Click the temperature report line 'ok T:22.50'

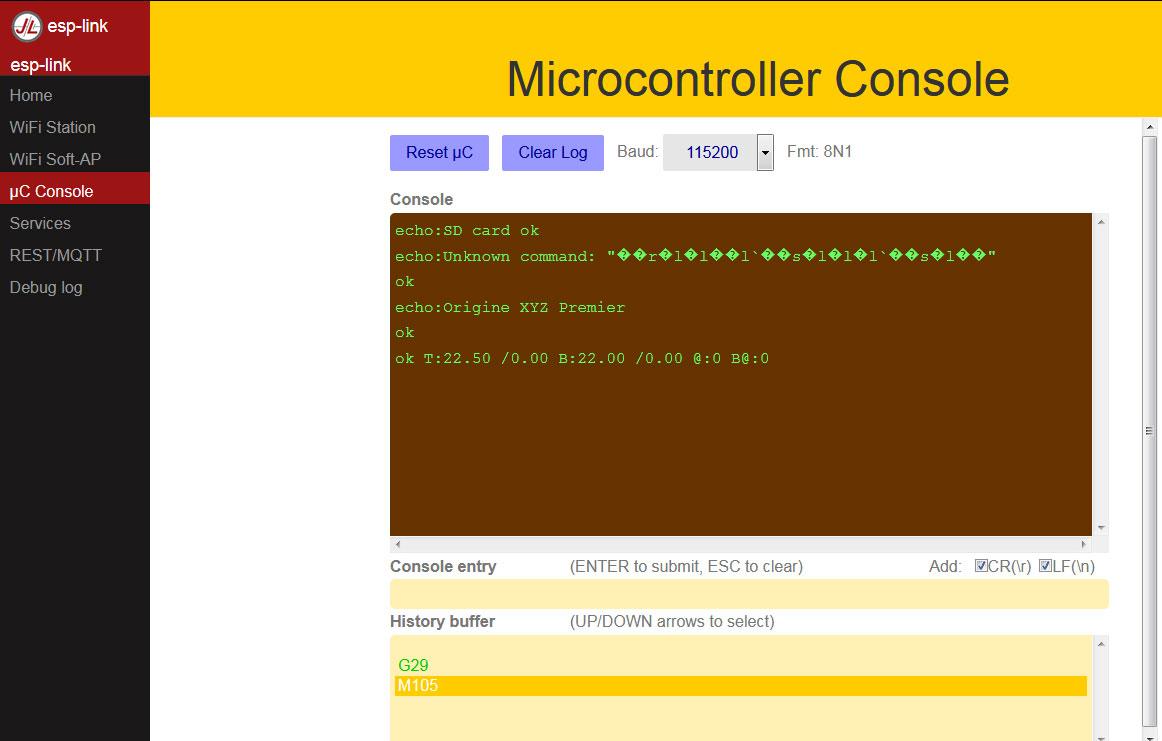pyautogui.click(x=582, y=359)
